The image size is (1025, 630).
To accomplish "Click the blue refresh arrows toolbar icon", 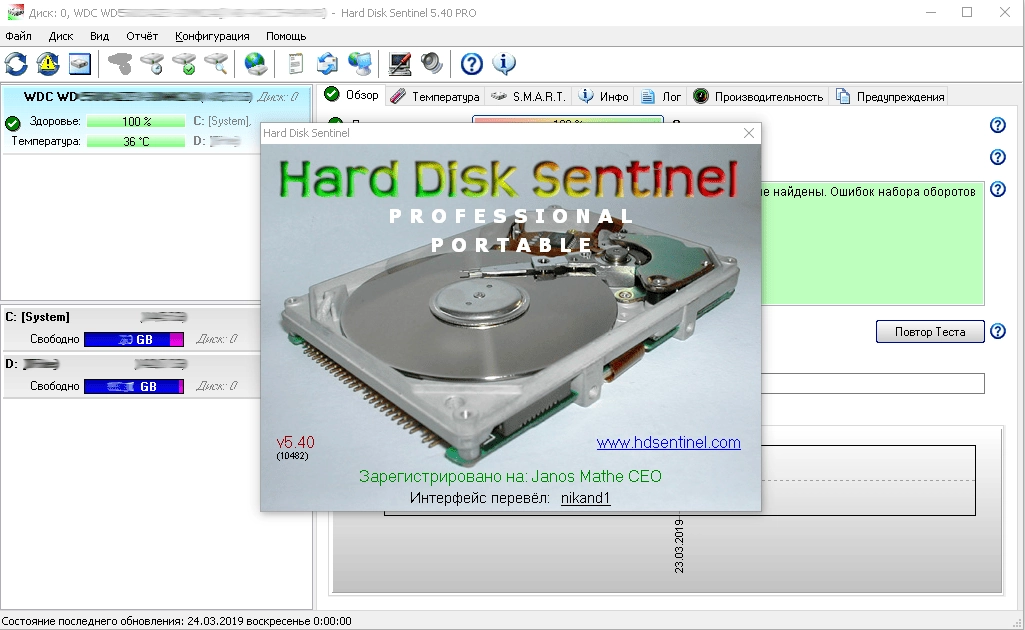I will coord(16,64).
